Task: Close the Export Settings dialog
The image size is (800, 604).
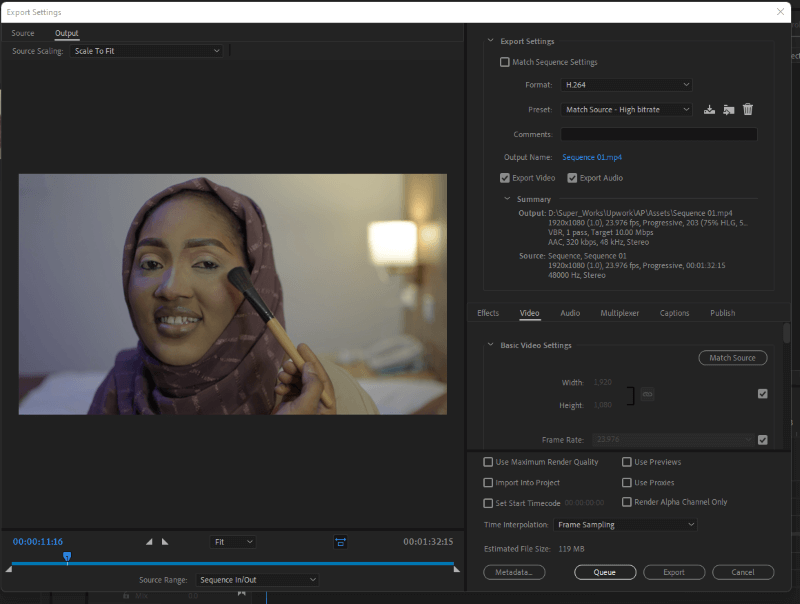Action: [x=780, y=12]
